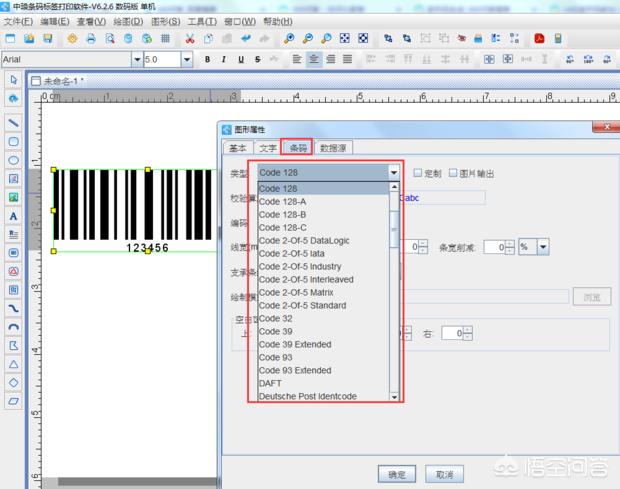Viewport: 620px width, 489px height.
Task: Select the diamond shape tool
Action: [13, 383]
